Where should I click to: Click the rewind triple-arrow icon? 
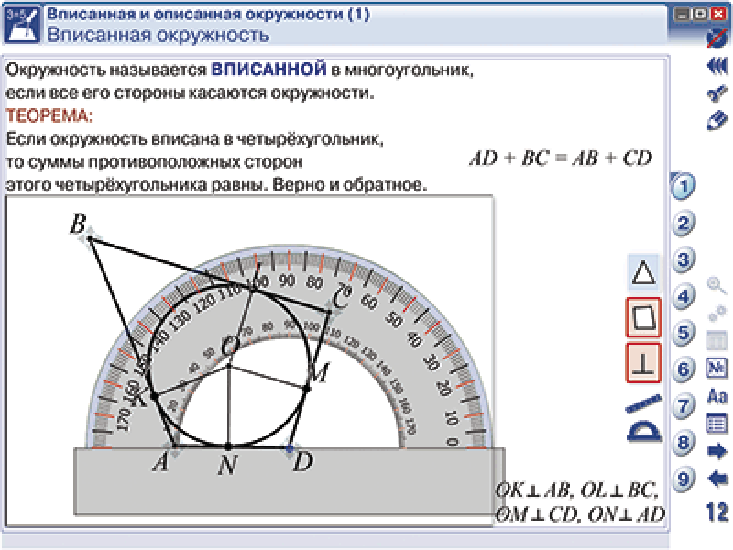tap(717, 65)
